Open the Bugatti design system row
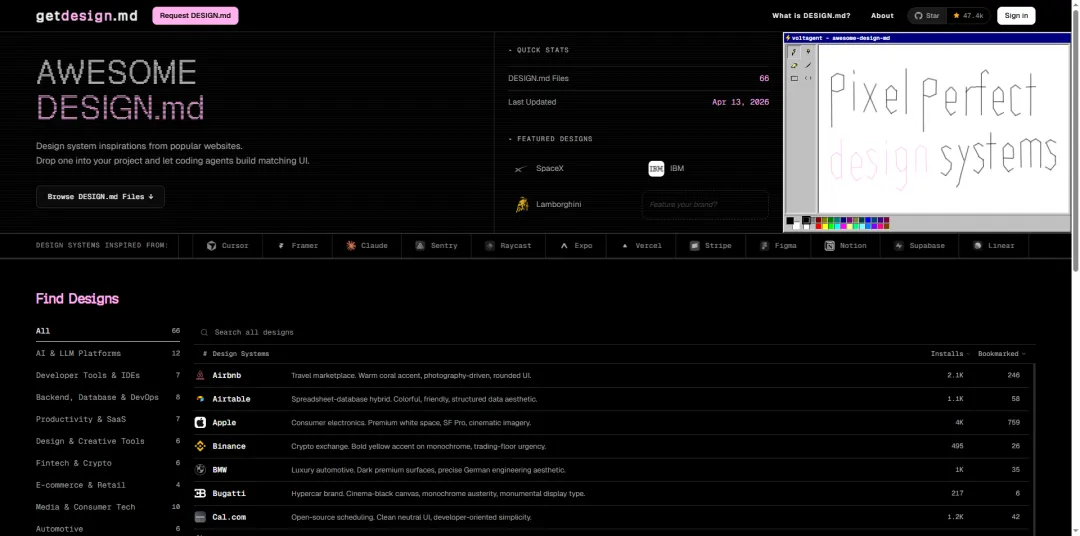Image resolution: width=1080 pixels, height=536 pixels. click(x=612, y=493)
